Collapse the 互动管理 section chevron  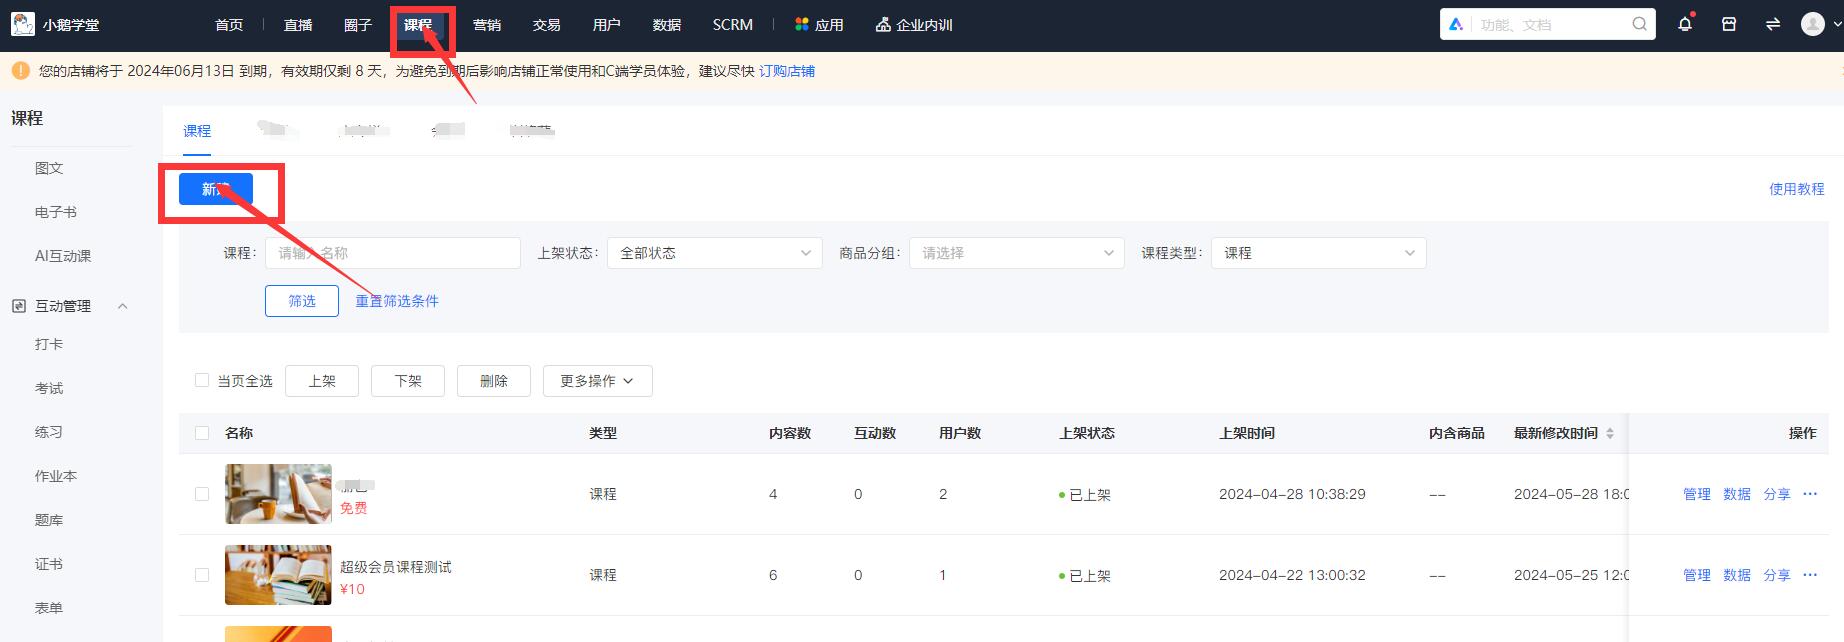coord(123,306)
